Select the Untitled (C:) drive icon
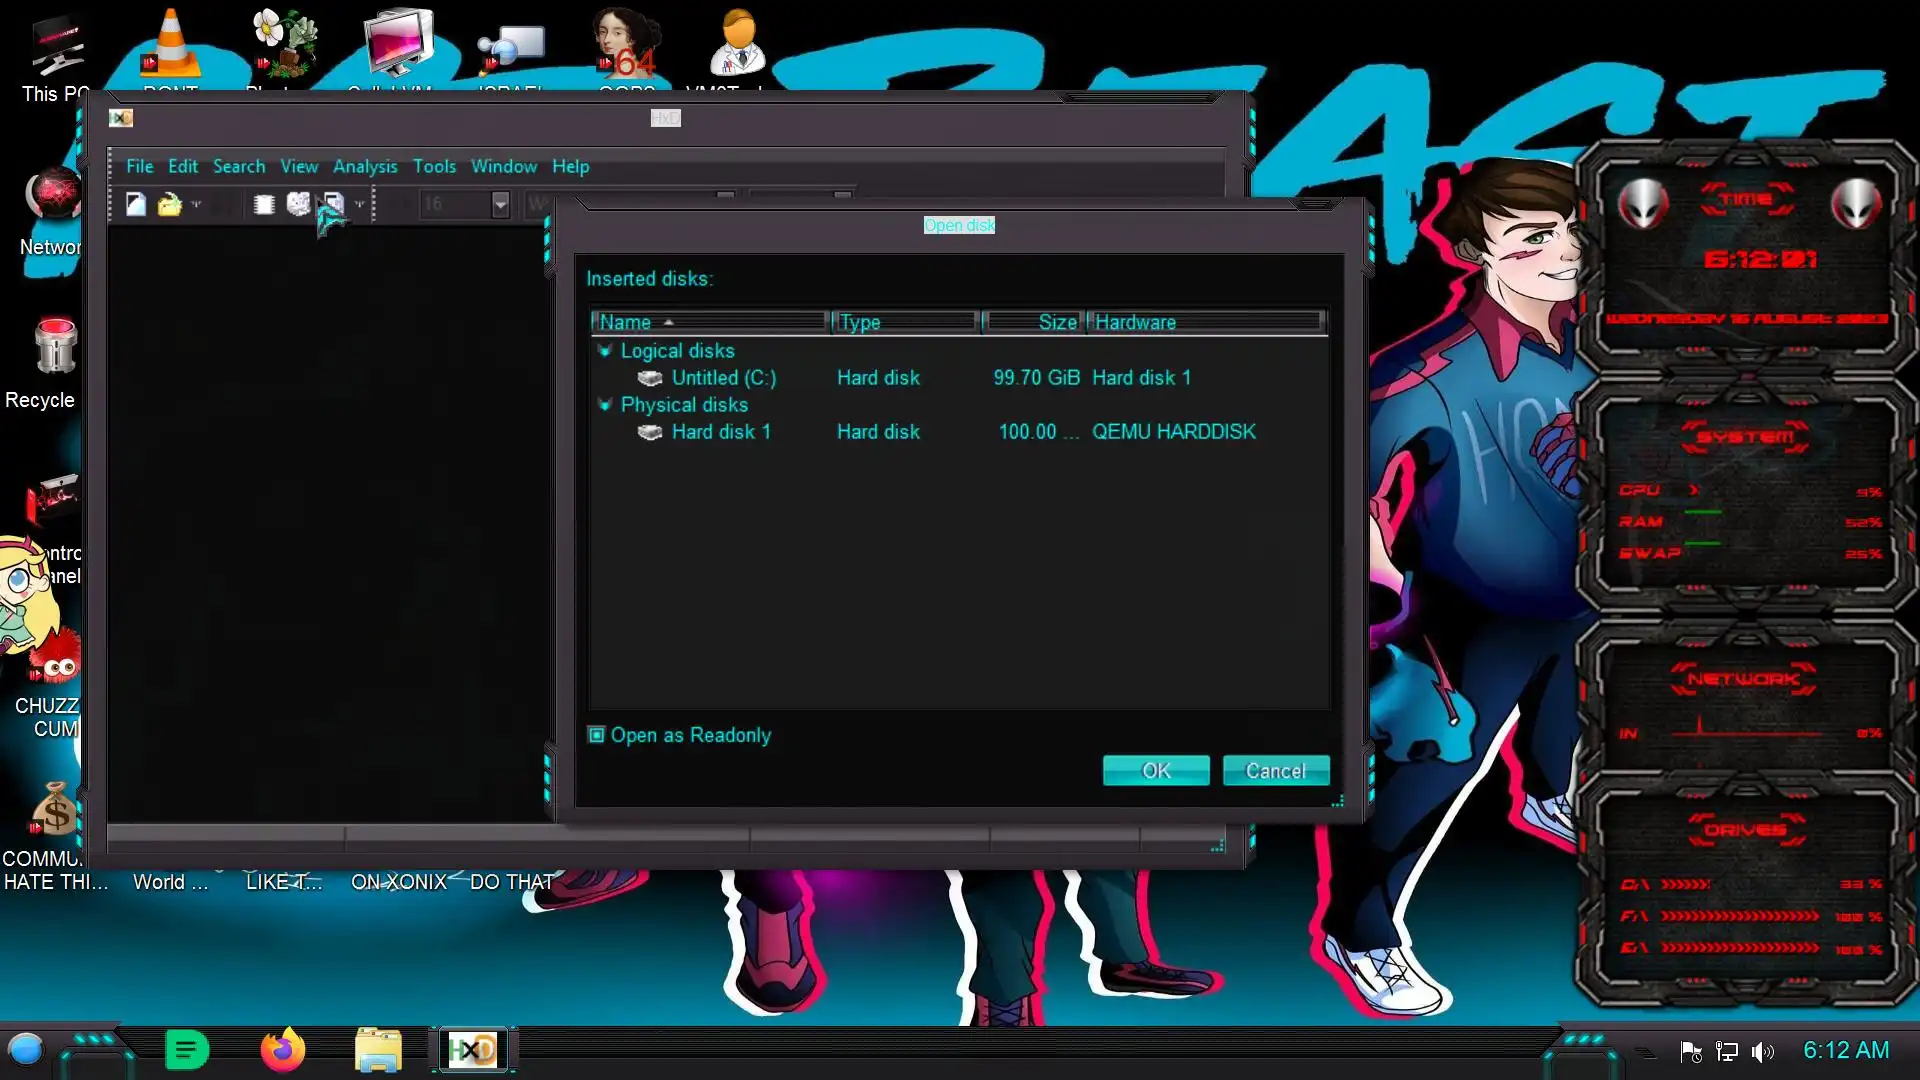 pos(650,378)
